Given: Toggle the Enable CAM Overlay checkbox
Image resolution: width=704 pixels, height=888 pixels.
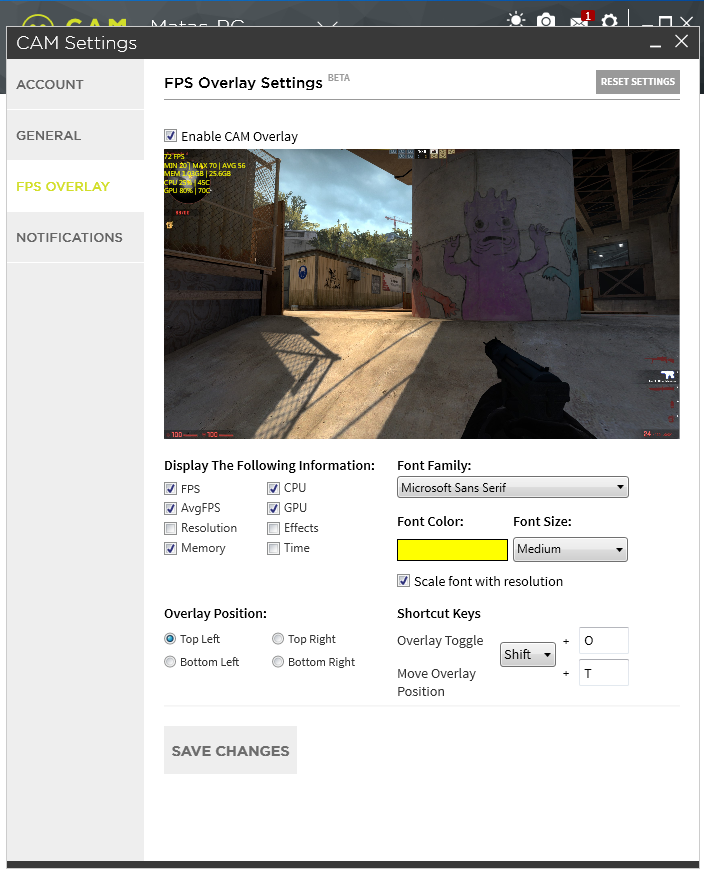Looking at the screenshot, I should 170,136.
